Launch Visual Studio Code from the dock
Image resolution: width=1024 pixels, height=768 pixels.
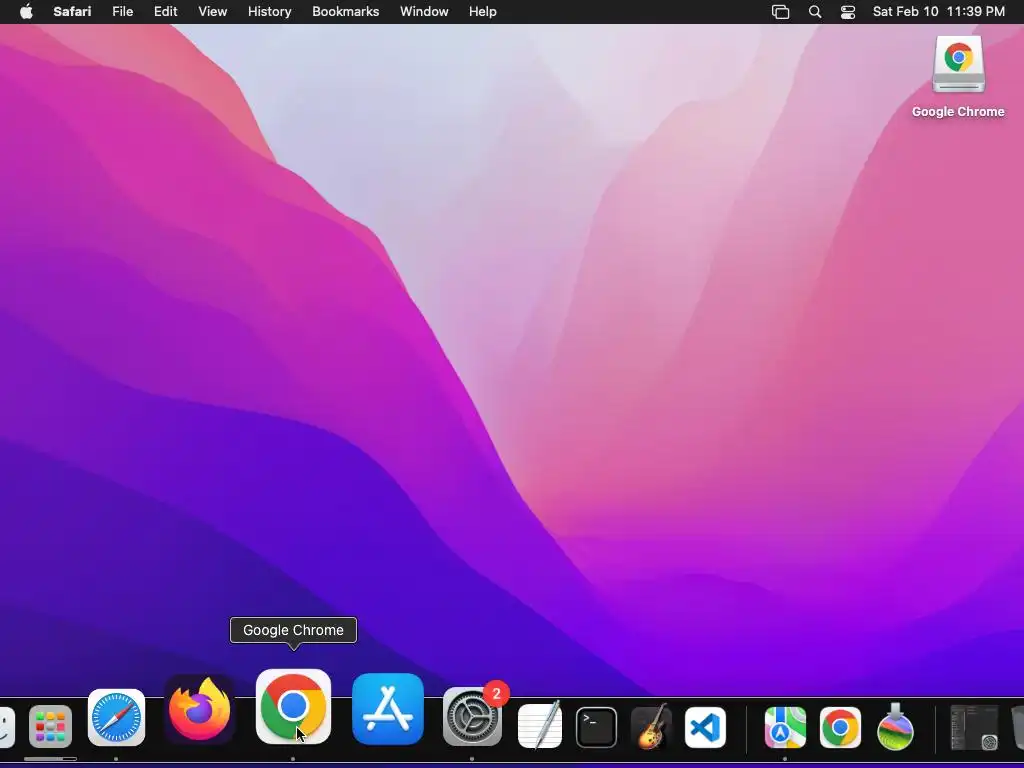(x=705, y=727)
